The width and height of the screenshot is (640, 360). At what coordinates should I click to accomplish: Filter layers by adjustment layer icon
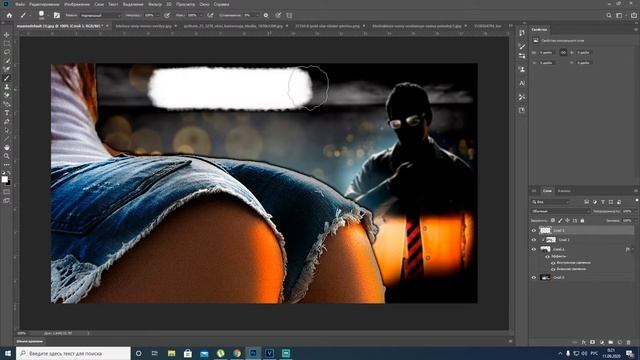click(x=595, y=202)
